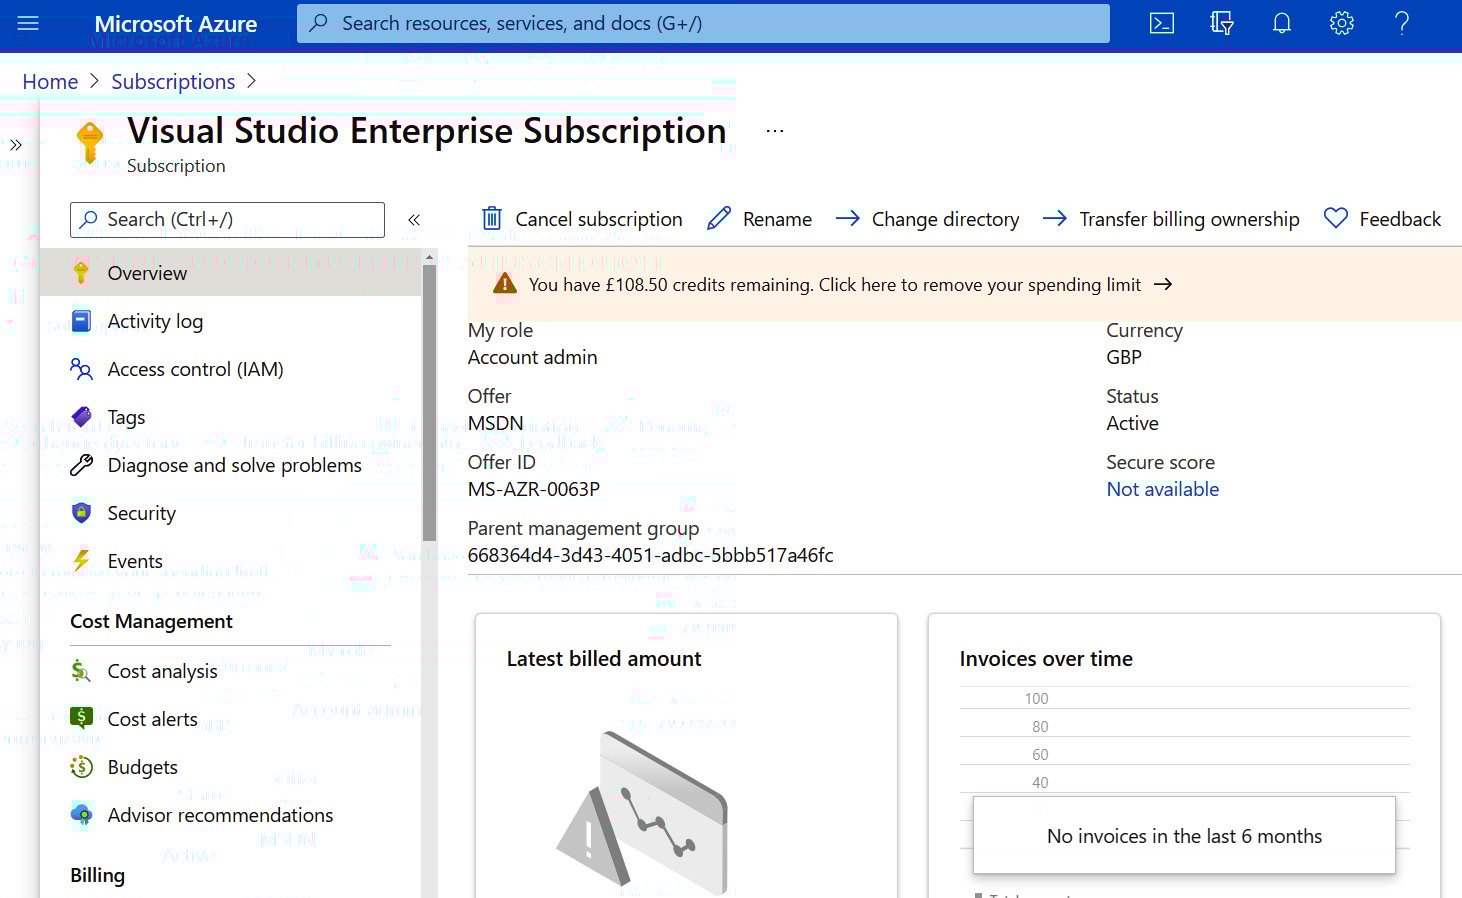Image resolution: width=1462 pixels, height=898 pixels.
Task: Click the sidebar vertical scrollbar thumb
Action: point(429,402)
